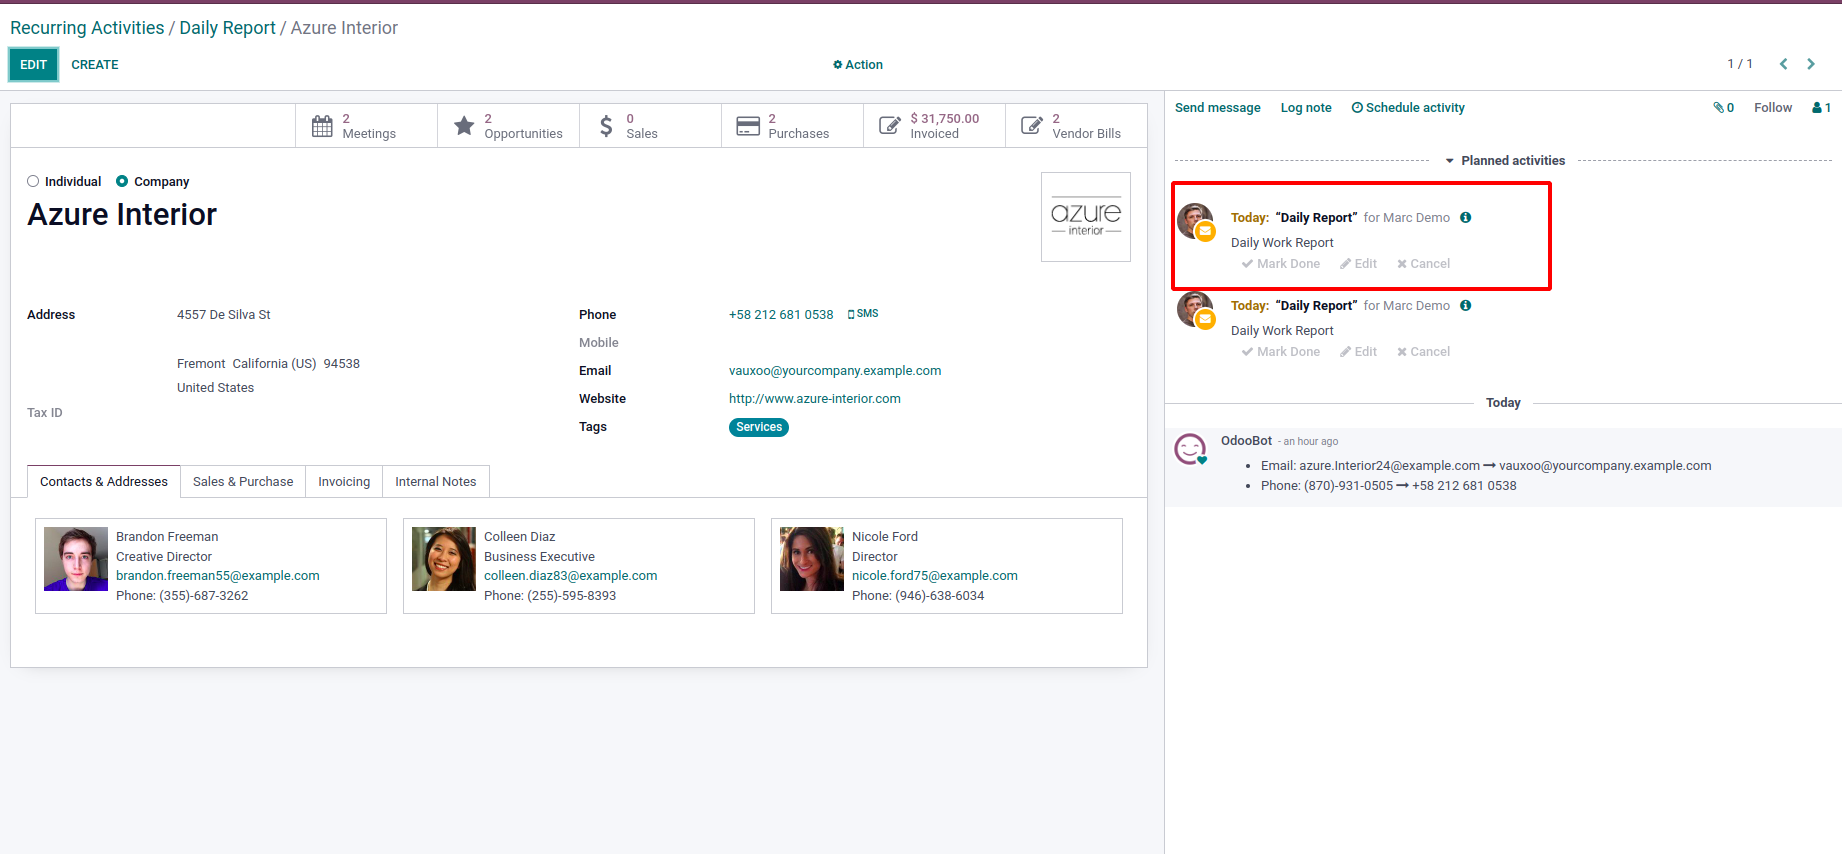Click colleen.diaz83@example.com email link
The height and width of the screenshot is (854, 1842).
[571, 576]
